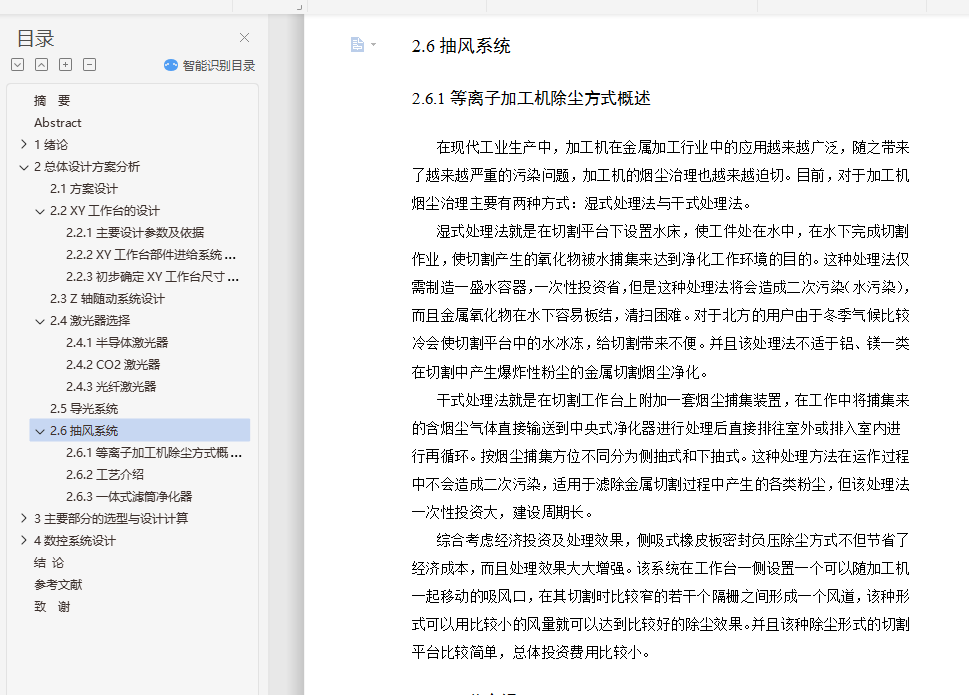Click the blue cloud icon beside 智能识别目录
This screenshot has width=969, height=695.
click(x=171, y=65)
